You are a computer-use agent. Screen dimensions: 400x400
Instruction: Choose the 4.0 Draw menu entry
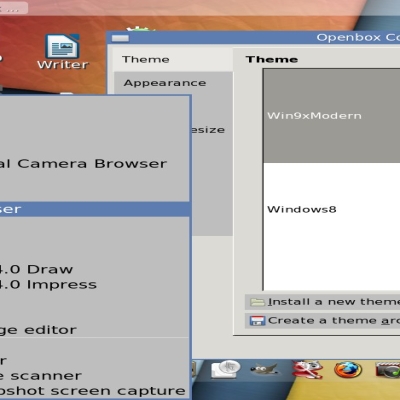click(95, 269)
